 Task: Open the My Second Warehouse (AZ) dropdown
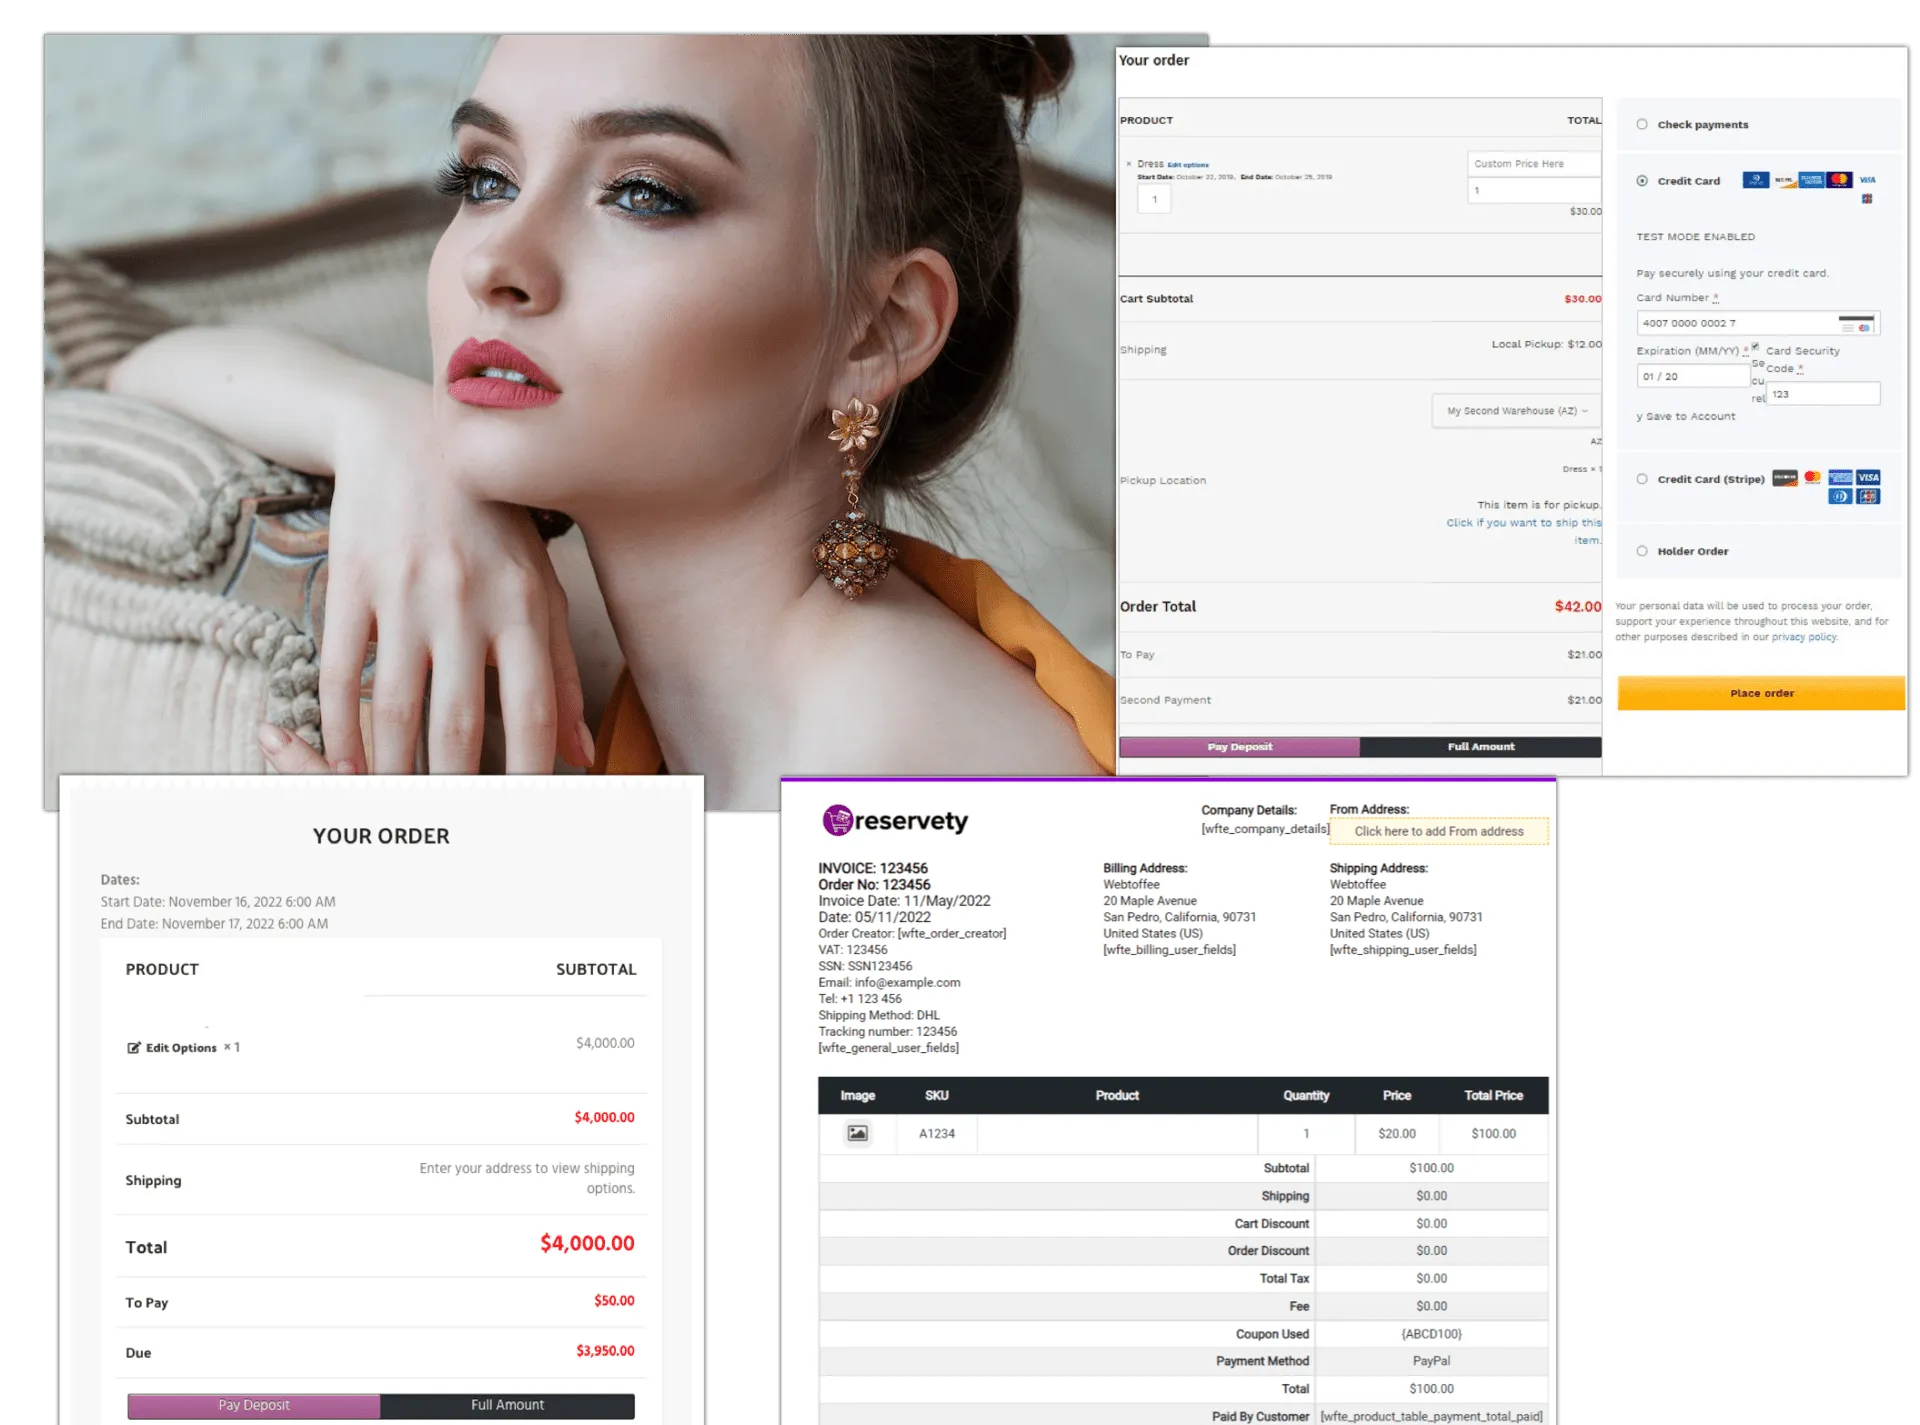(x=1515, y=410)
